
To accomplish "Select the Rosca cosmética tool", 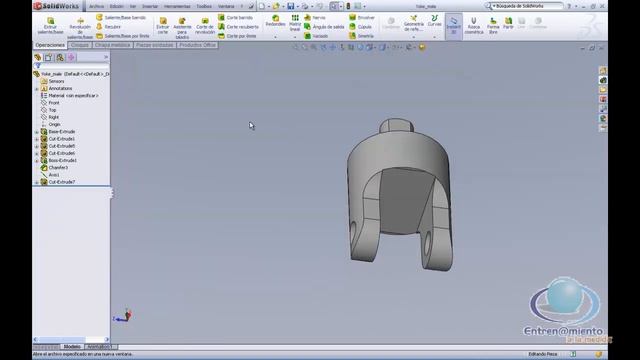I will [473, 26].
